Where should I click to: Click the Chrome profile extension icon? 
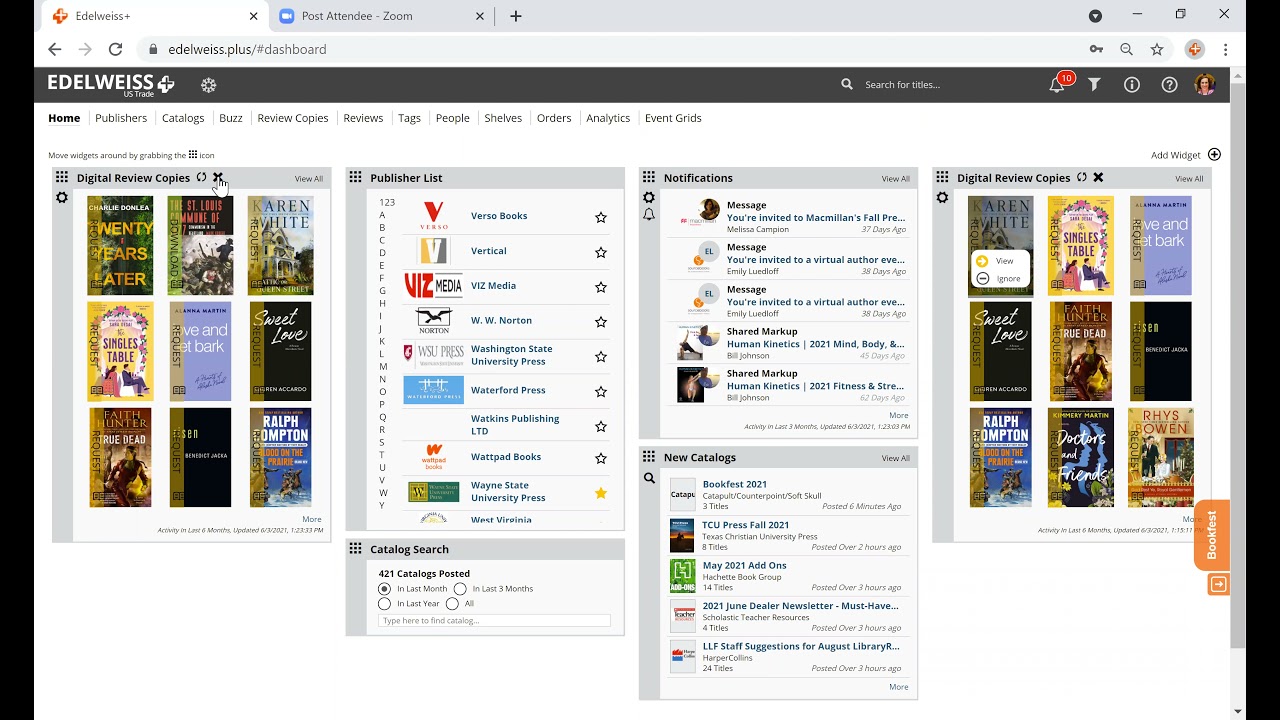[1194, 49]
